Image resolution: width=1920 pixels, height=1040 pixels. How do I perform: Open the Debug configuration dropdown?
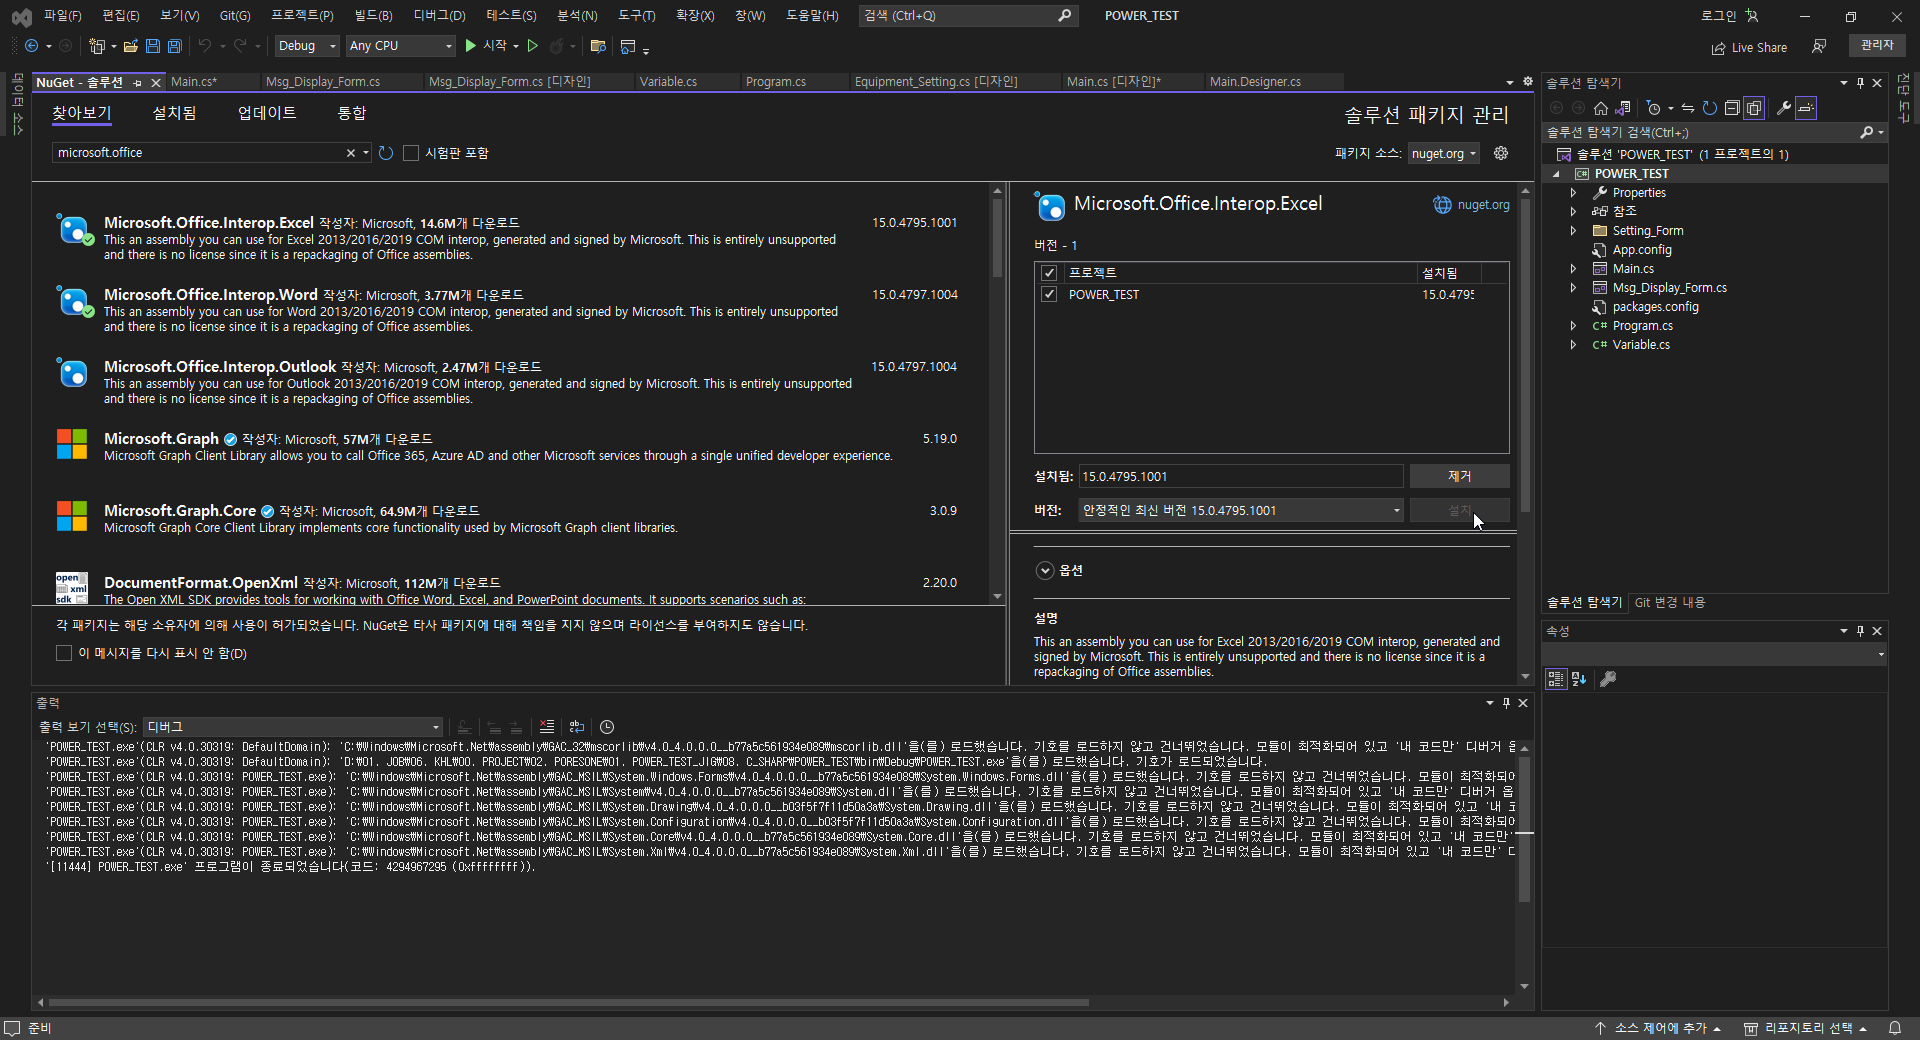point(307,46)
